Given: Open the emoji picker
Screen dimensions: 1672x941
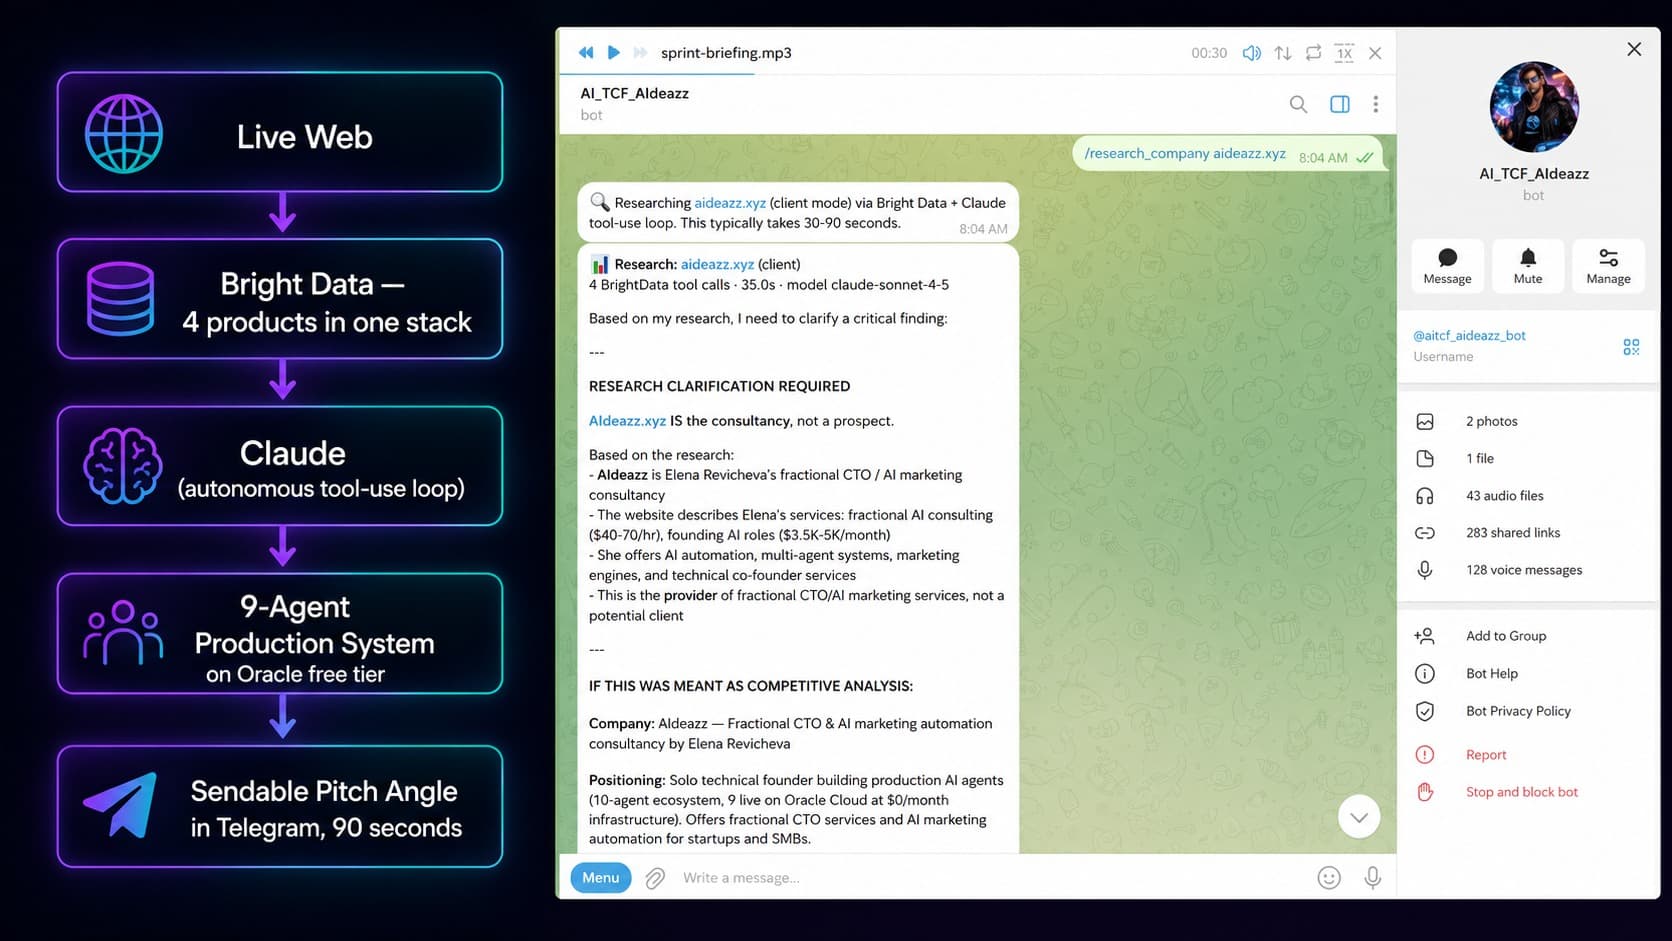Looking at the screenshot, I should tap(1329, 878).
